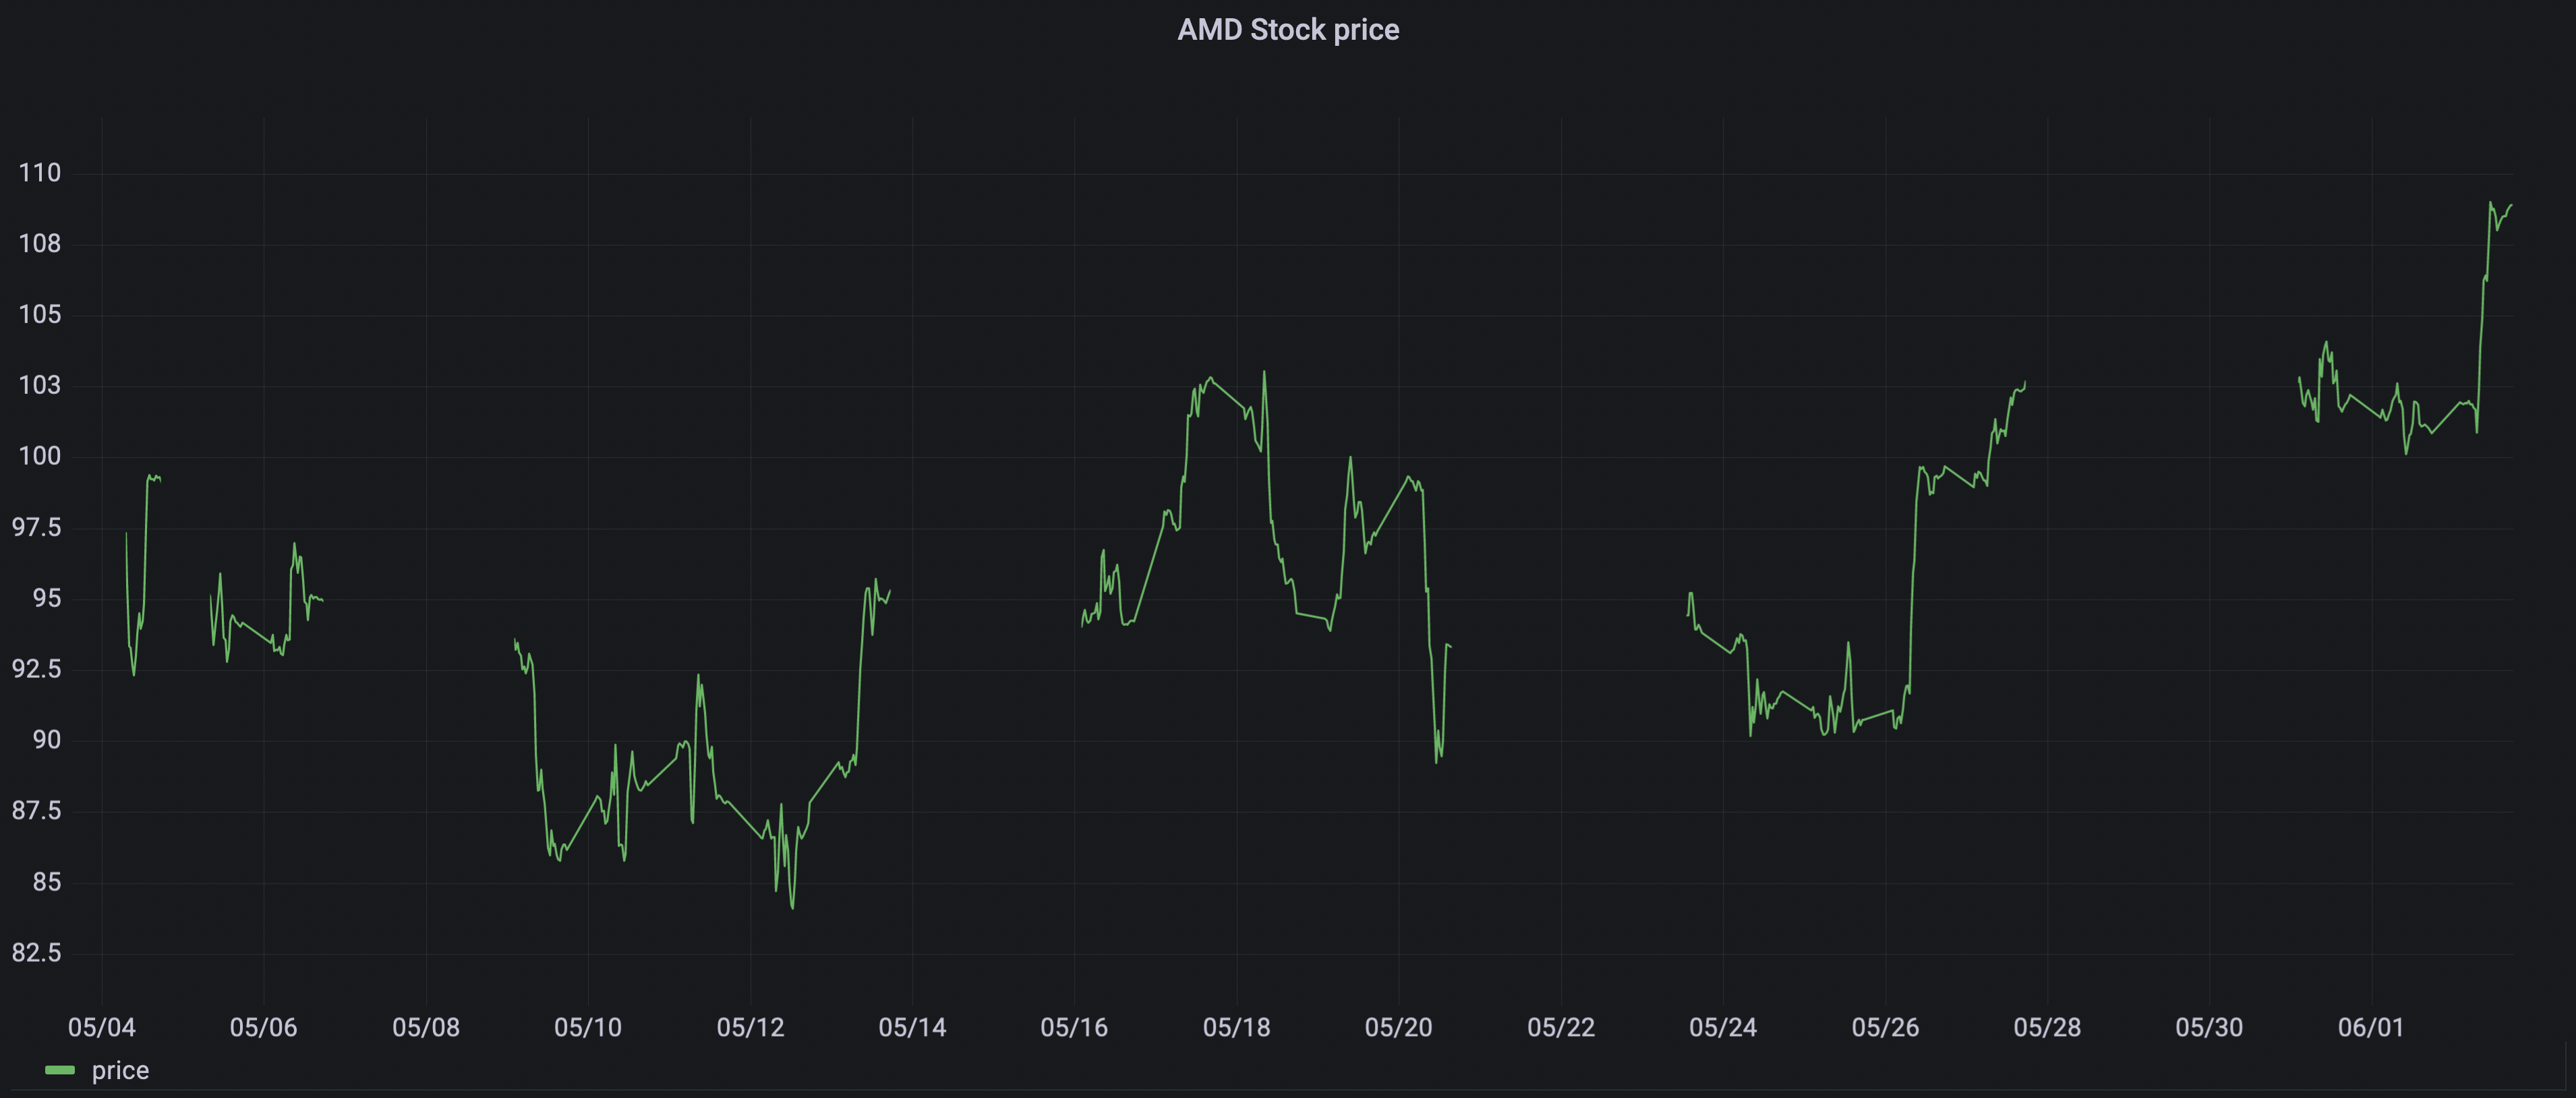Toggle the price series legend label
The width and height of the screenshot is (2576, 1098).
(x=120, y=1070)
